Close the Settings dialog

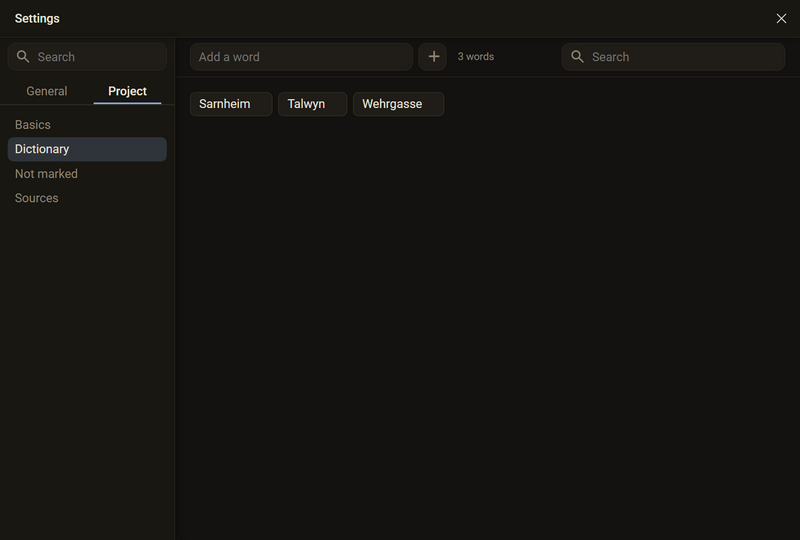pyautogui.click(x=781, y=19)
